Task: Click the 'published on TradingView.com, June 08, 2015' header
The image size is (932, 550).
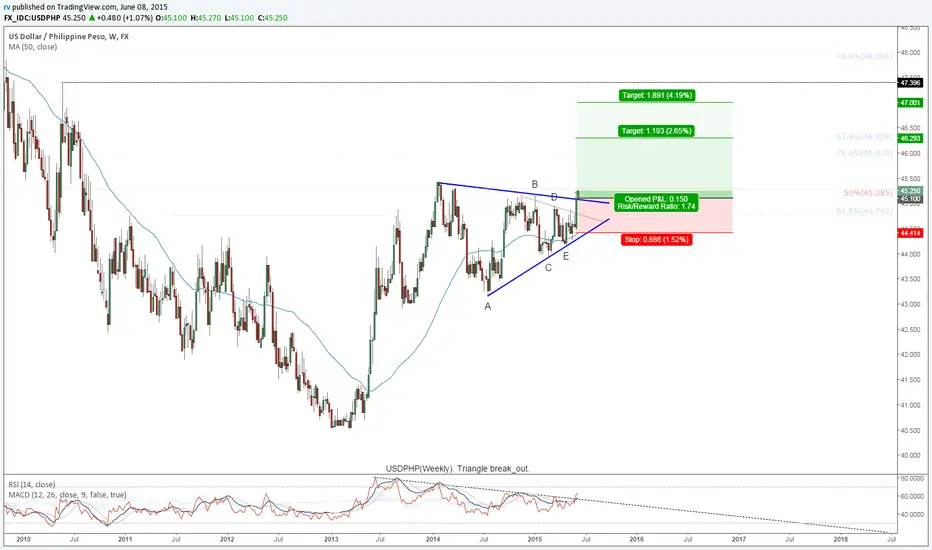Action: [x=90, y=7]
